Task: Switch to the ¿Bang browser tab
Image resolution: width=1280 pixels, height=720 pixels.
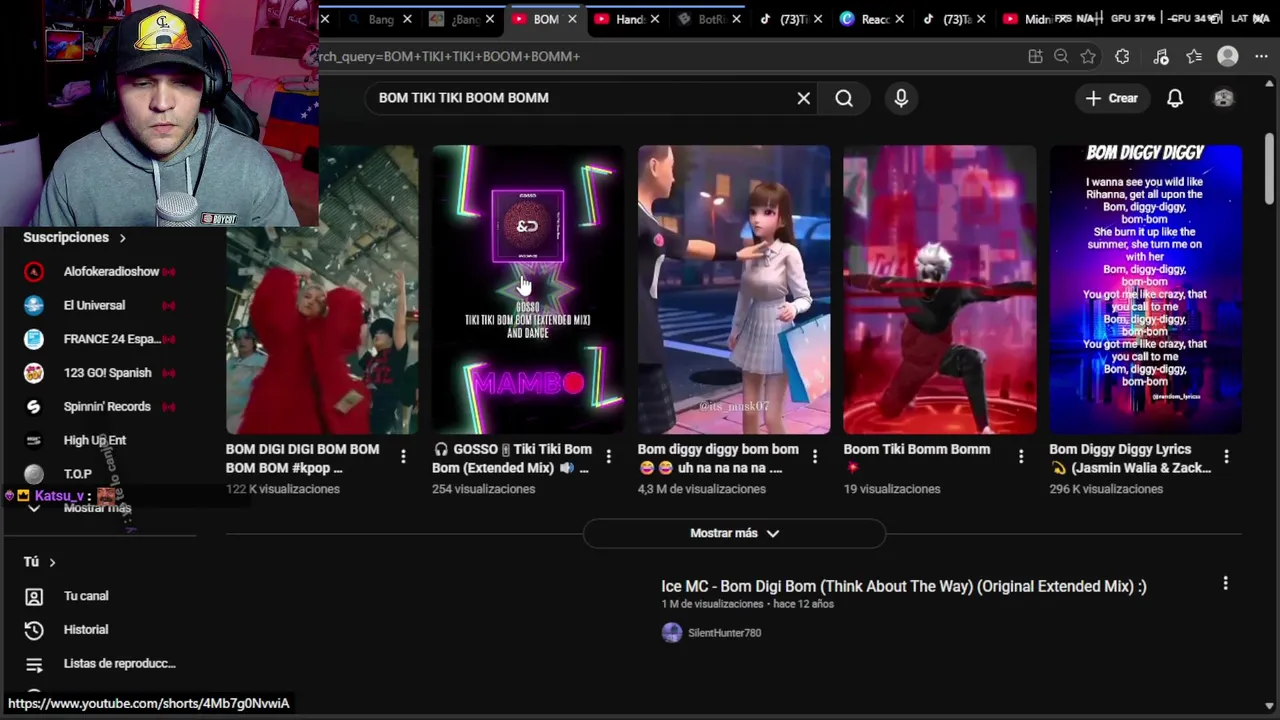Action: pyautogui.click(x=461, y=19)
